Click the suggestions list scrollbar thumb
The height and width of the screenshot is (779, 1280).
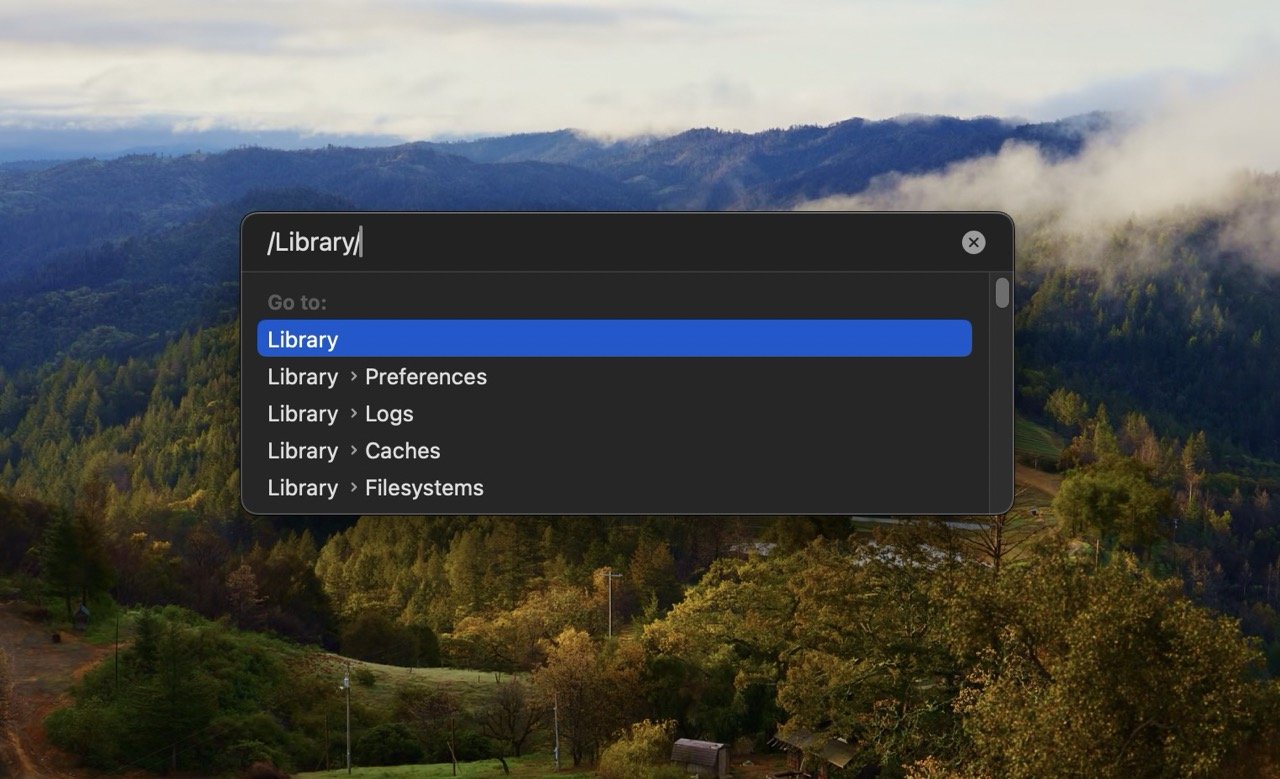(x=1002, y=293)
